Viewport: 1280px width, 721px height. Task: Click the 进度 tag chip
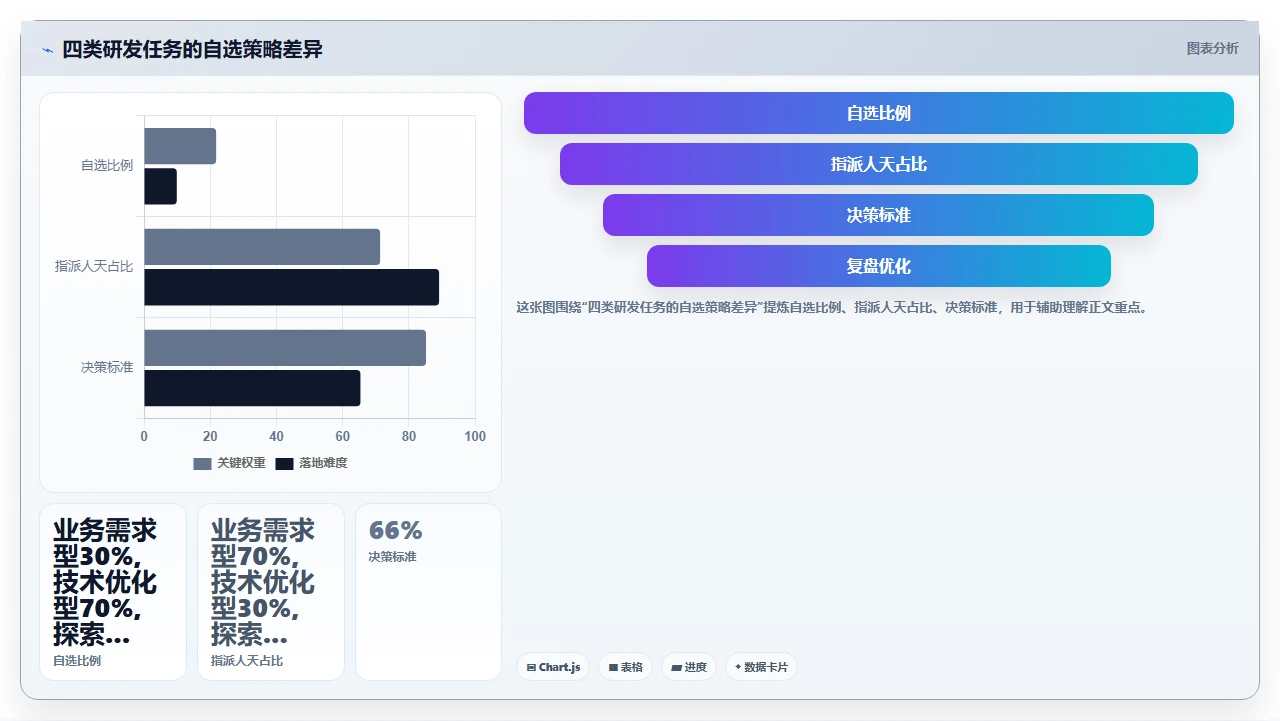tap(689, 667)
